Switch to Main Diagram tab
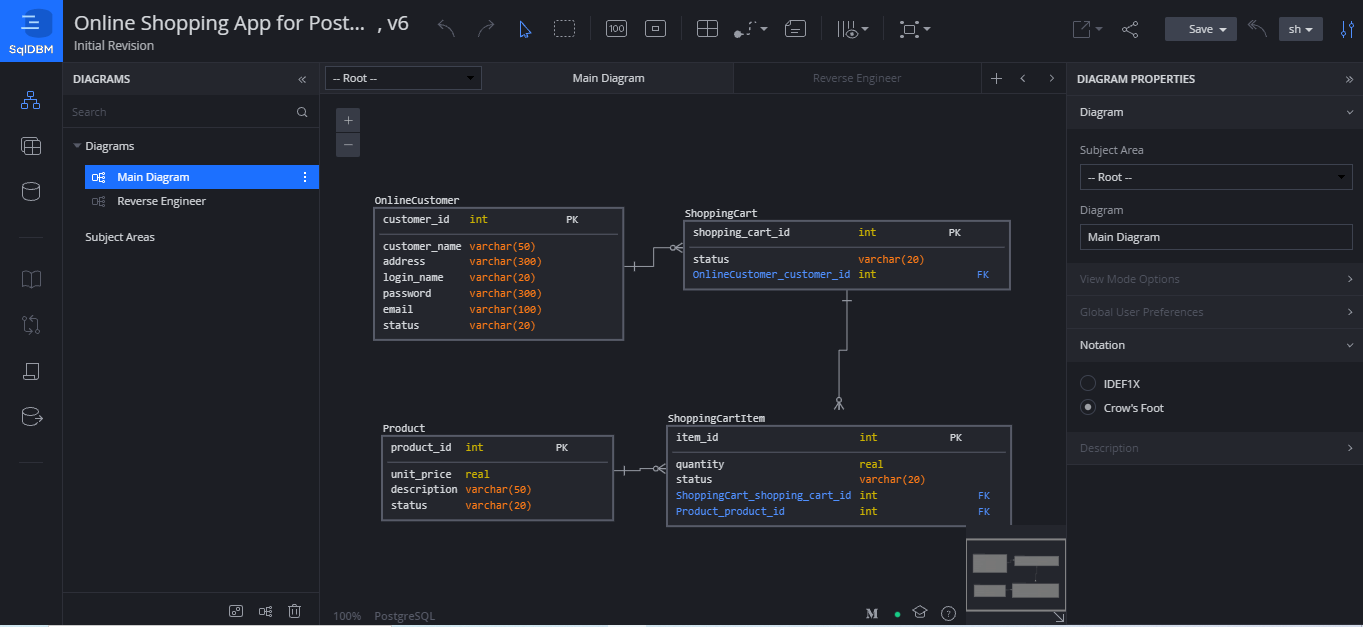The height and width of the screenshot is (627, 1363). pos(608,78)
